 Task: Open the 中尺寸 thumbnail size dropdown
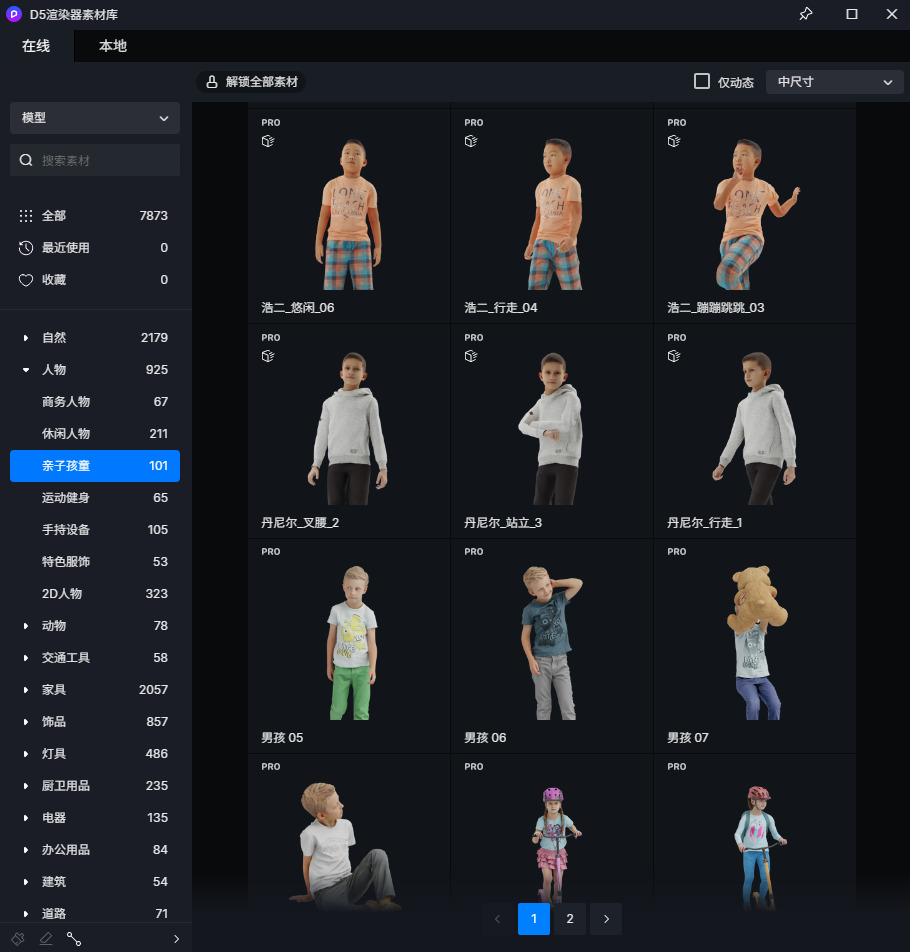click(834, 82)
